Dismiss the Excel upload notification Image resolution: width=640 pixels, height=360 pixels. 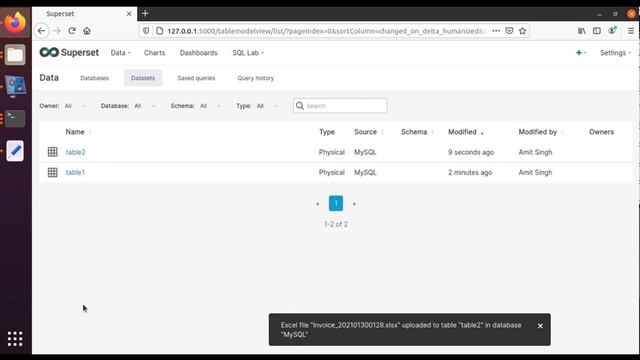click(540, 326)
